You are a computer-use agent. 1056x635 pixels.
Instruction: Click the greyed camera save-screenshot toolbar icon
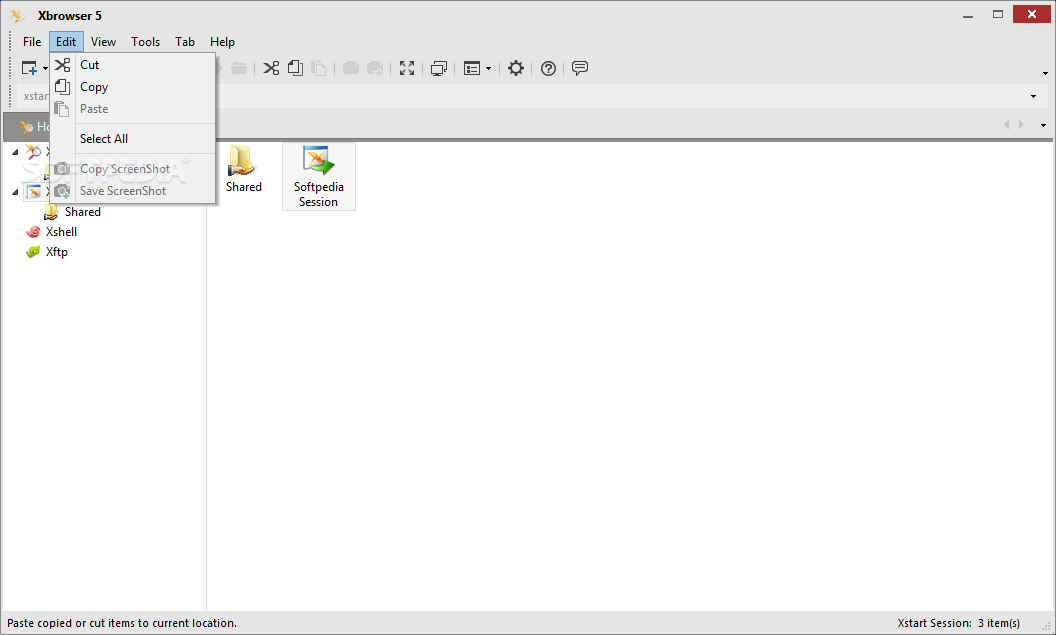[x=375, y=68]
